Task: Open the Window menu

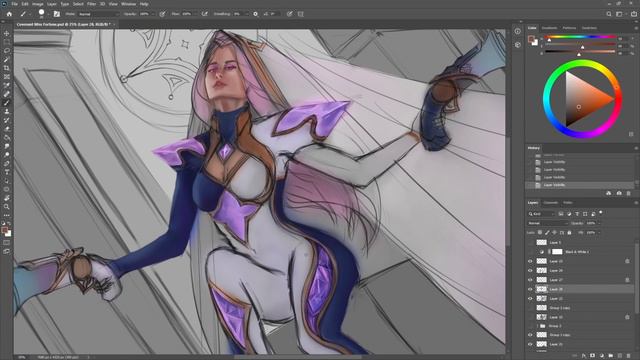Action: click(128, 4)
